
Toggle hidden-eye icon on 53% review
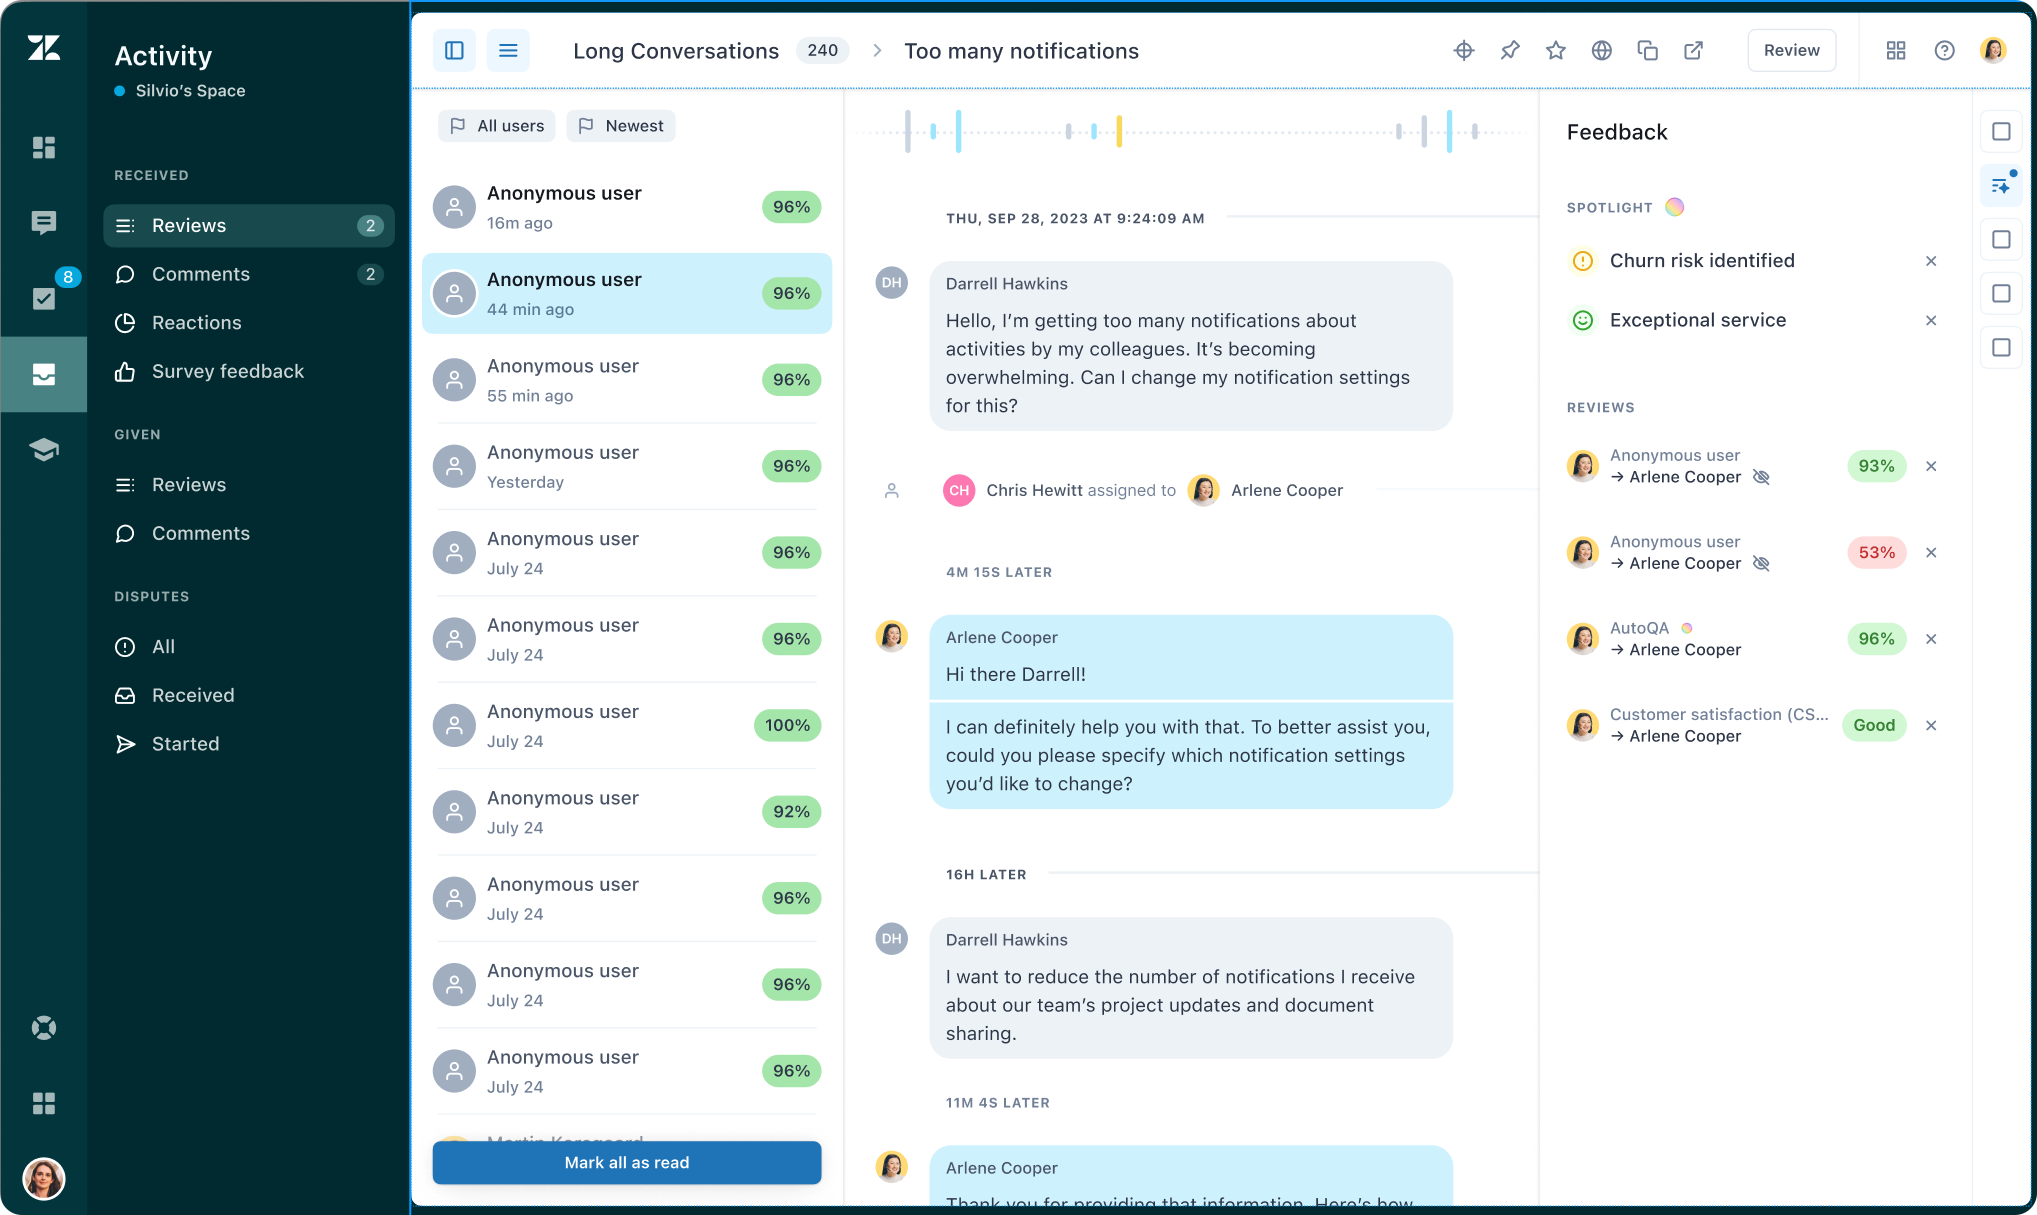[1762, 564]
